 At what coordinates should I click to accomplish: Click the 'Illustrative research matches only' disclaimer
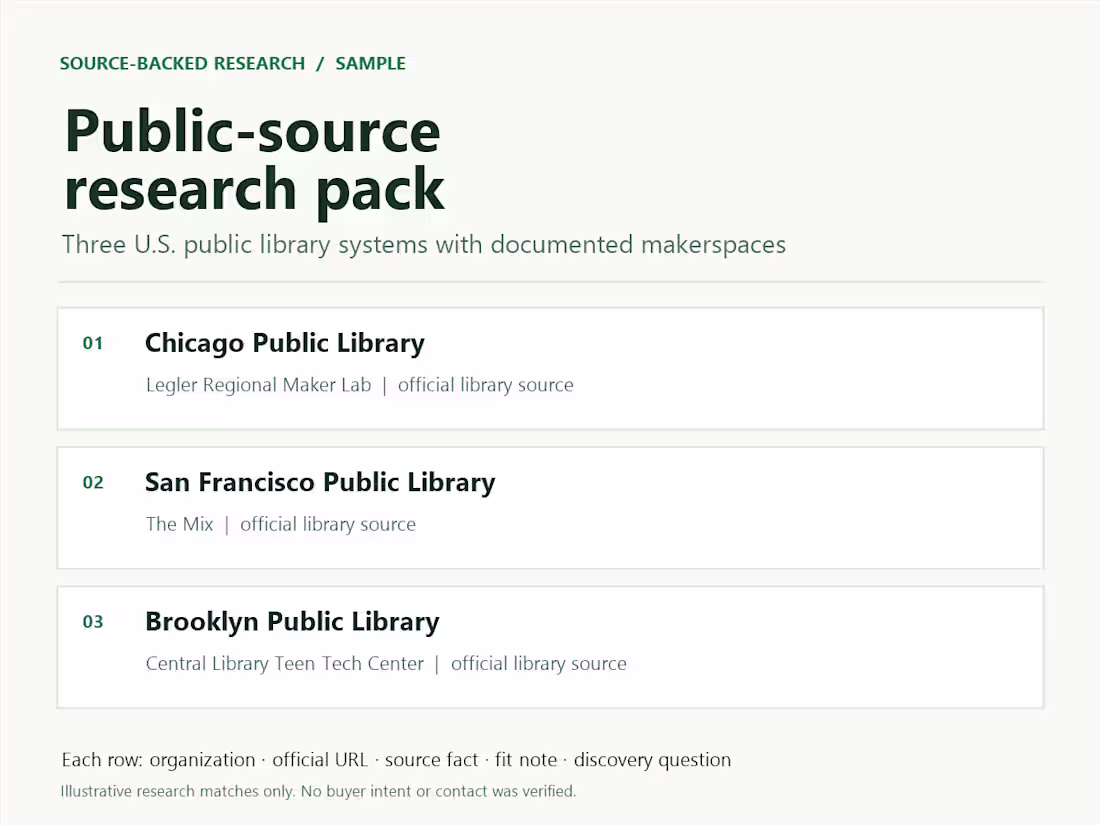(x=318, y=791)
